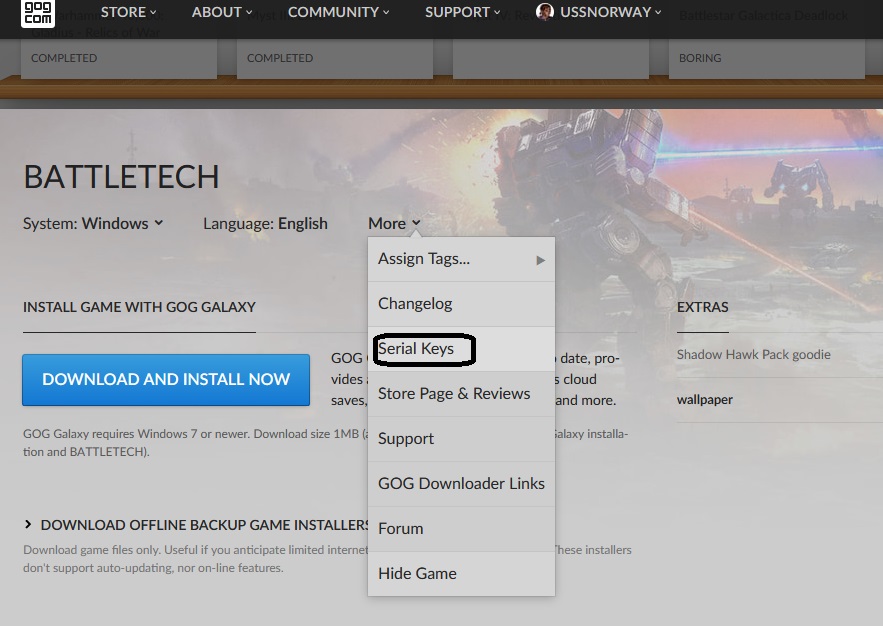Download the wallpaper extra
883x626 pixels.
click(x=704, y=400)
